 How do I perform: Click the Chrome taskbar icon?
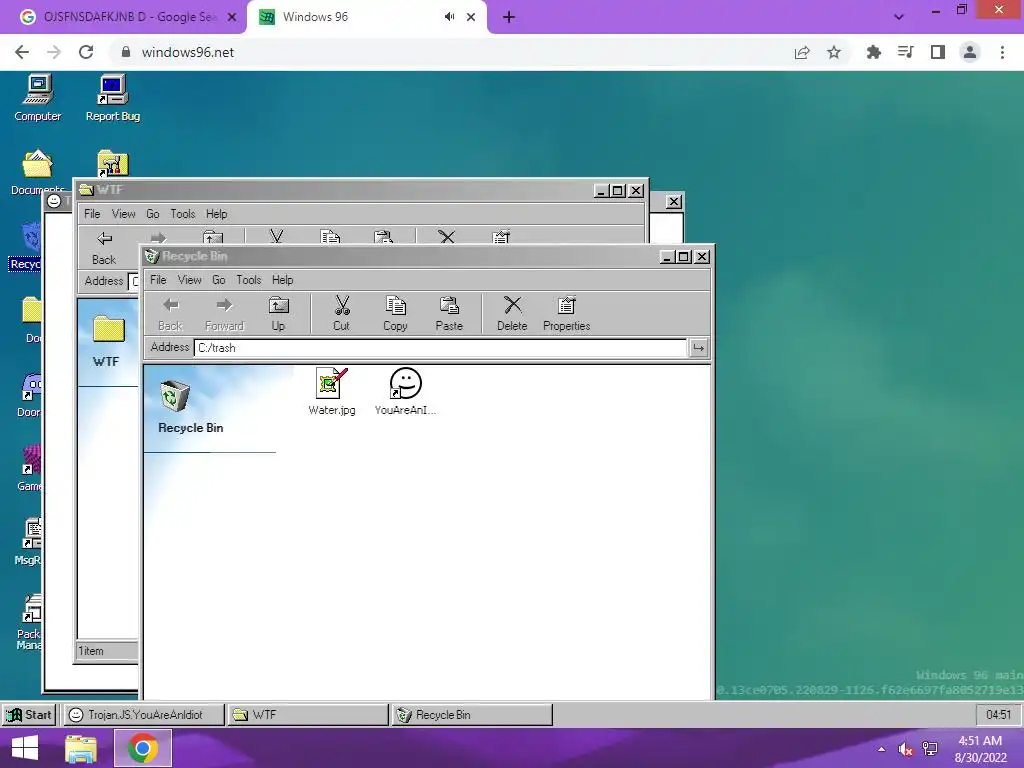tap(142, 748)
